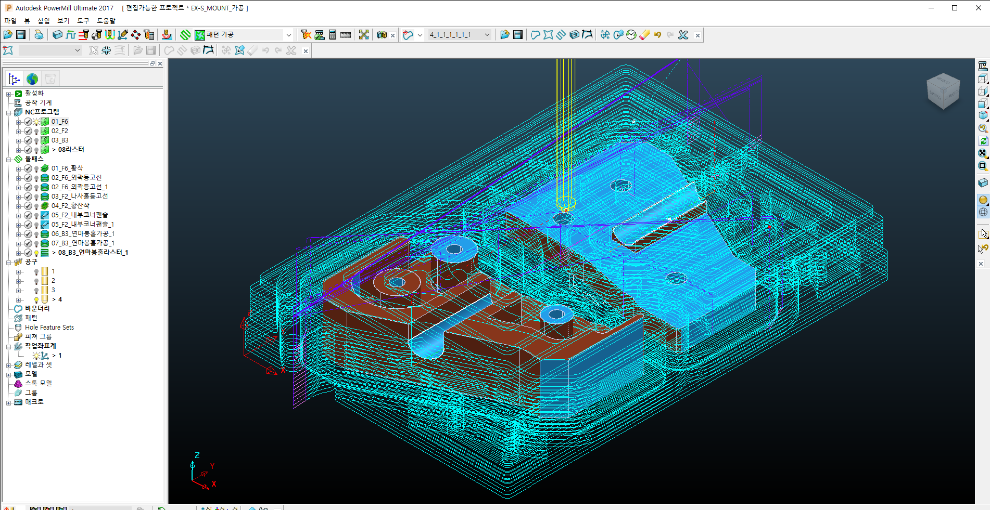The width and height of the screenshot is (990, 510).
Task: Click the Open Project icon in the main toolbar
Action: click(9, 35)
